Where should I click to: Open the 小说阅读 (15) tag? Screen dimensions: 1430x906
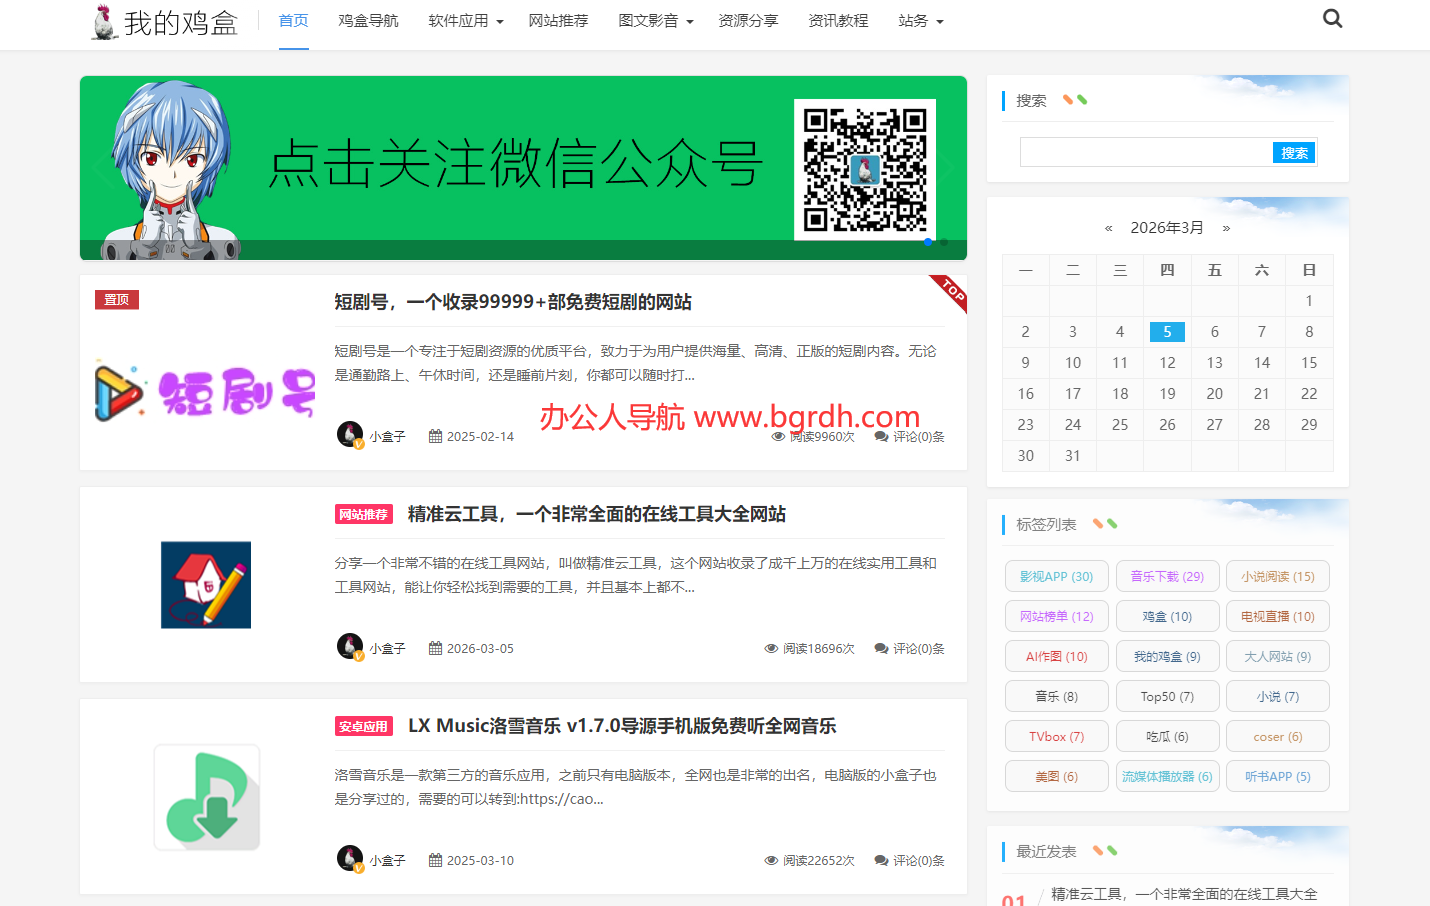[x=1278, y=576]
